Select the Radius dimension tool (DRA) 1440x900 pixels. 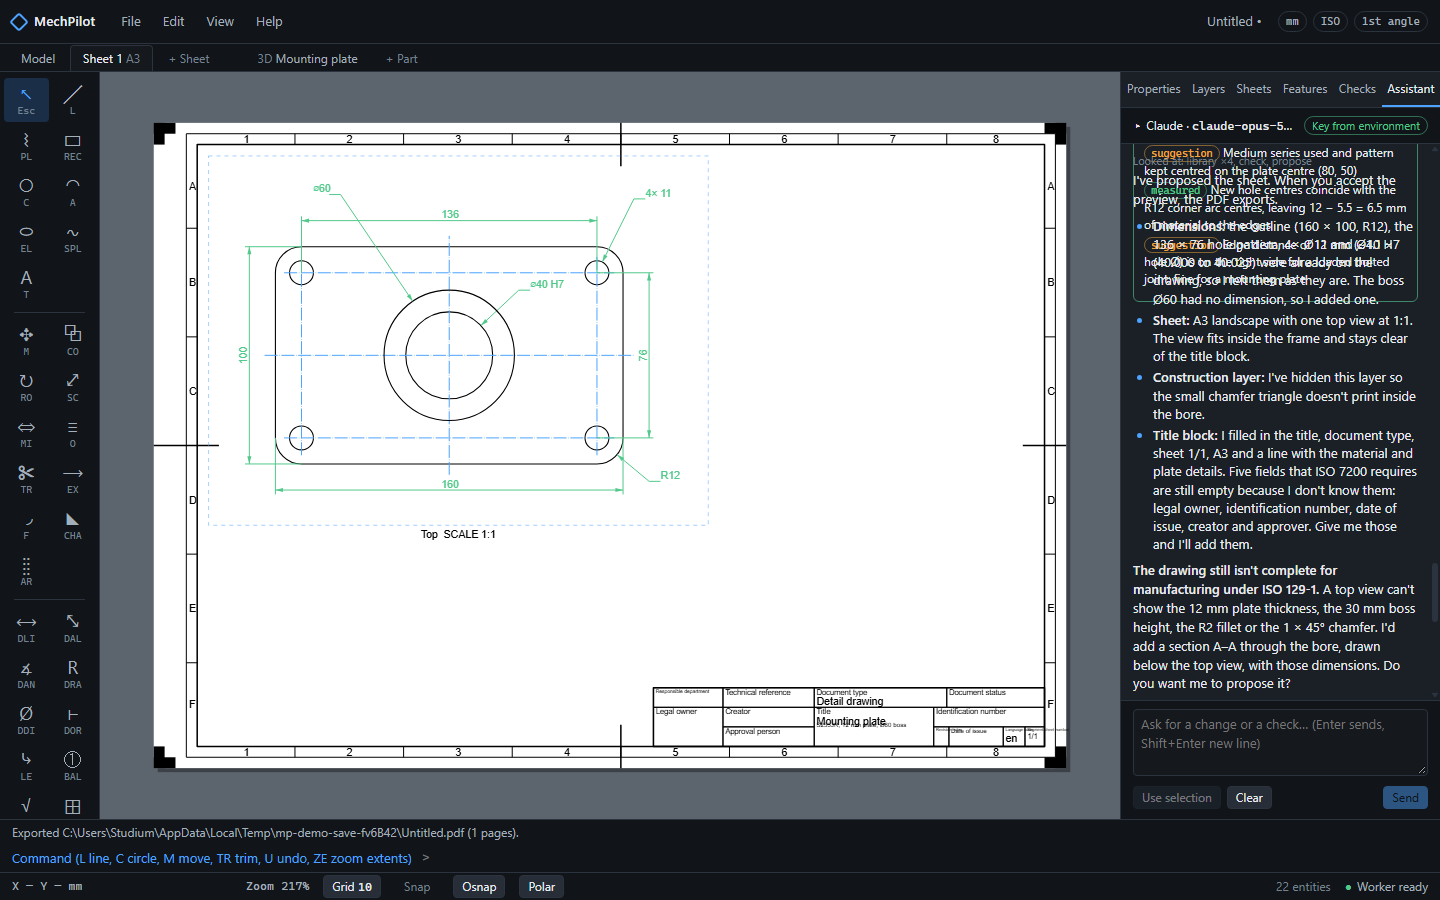coord(73,674)
